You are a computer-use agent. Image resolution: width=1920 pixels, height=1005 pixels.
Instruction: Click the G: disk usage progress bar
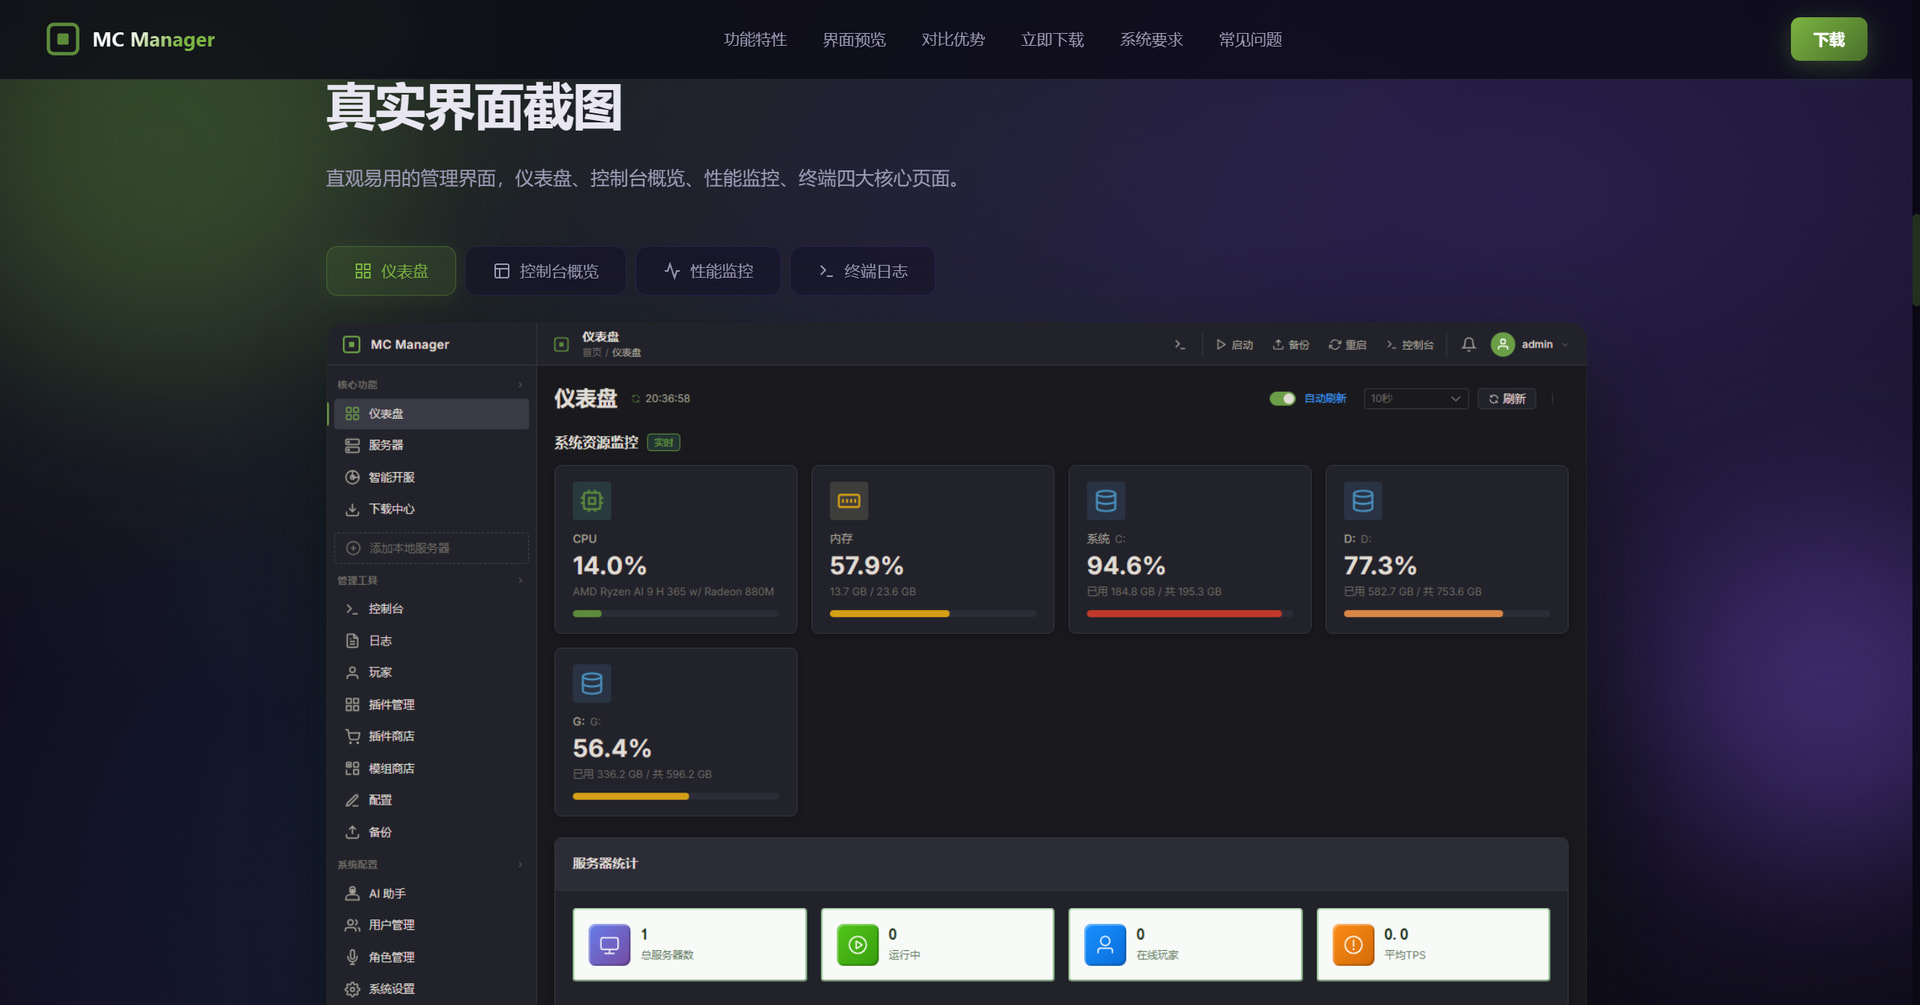[675, 797]
